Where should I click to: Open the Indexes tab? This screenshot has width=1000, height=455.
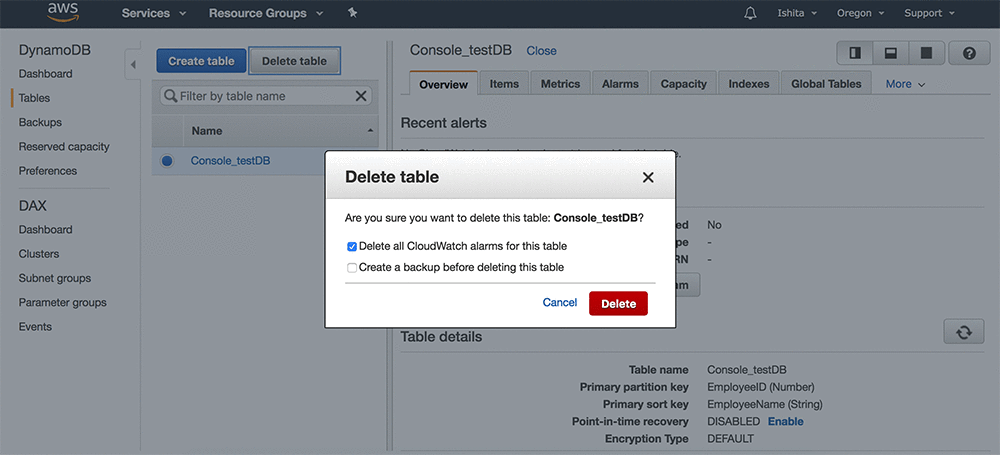point(749,84)
